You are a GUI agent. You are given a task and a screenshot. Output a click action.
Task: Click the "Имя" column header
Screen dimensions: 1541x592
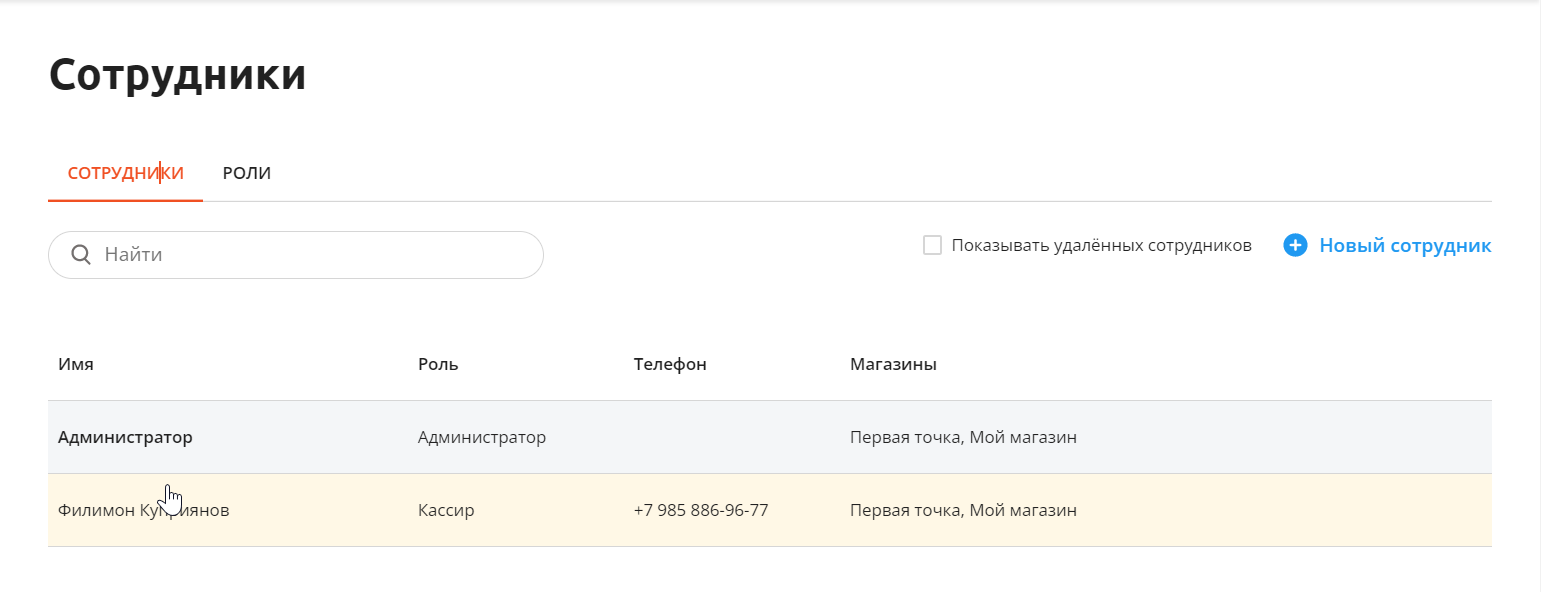click(x=76, y=364)
